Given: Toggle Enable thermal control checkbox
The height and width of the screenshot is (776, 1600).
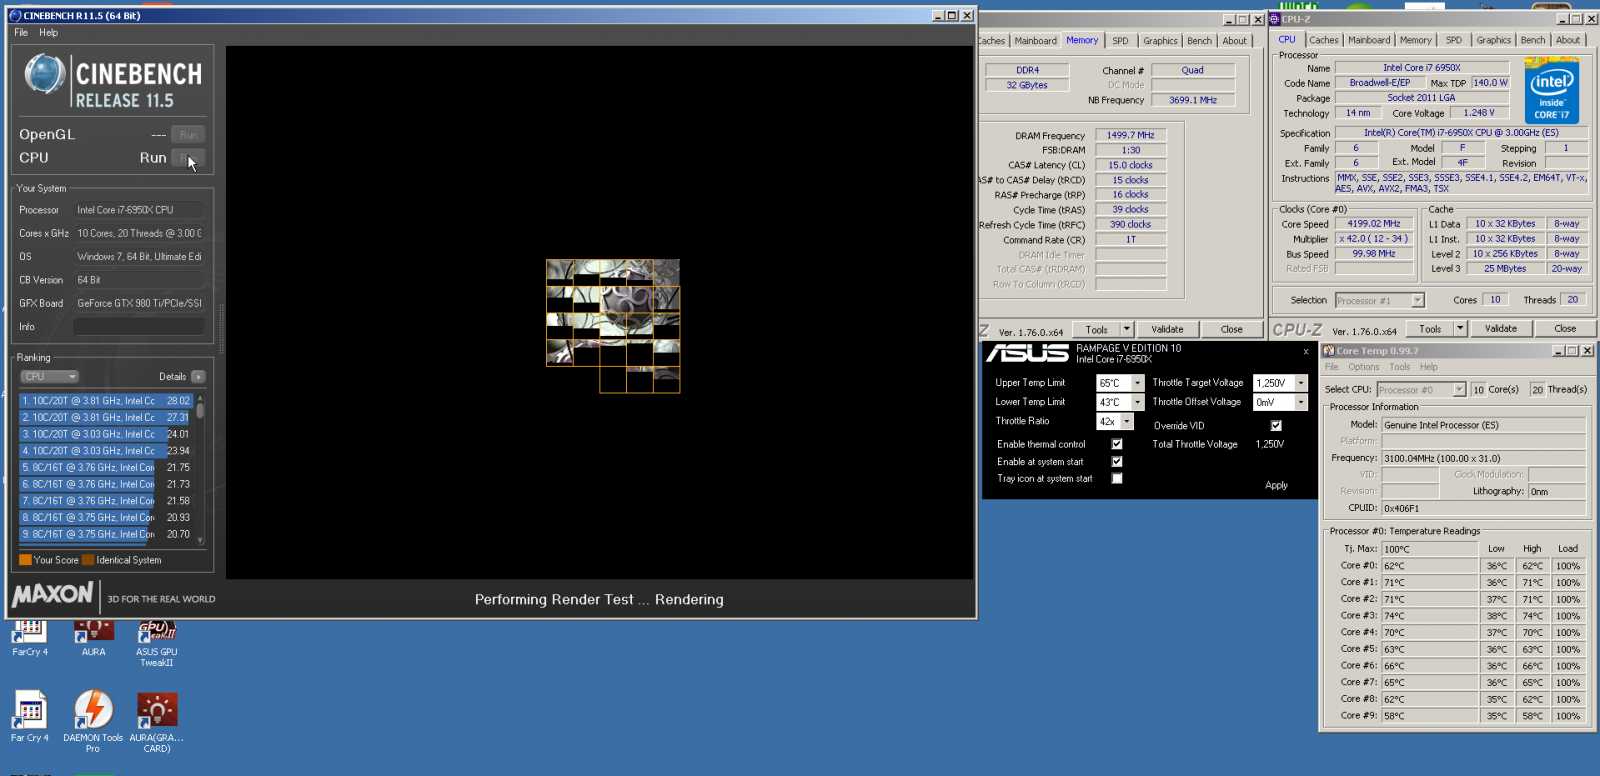Looking at the screenshot, I should tap(1117, 444).
